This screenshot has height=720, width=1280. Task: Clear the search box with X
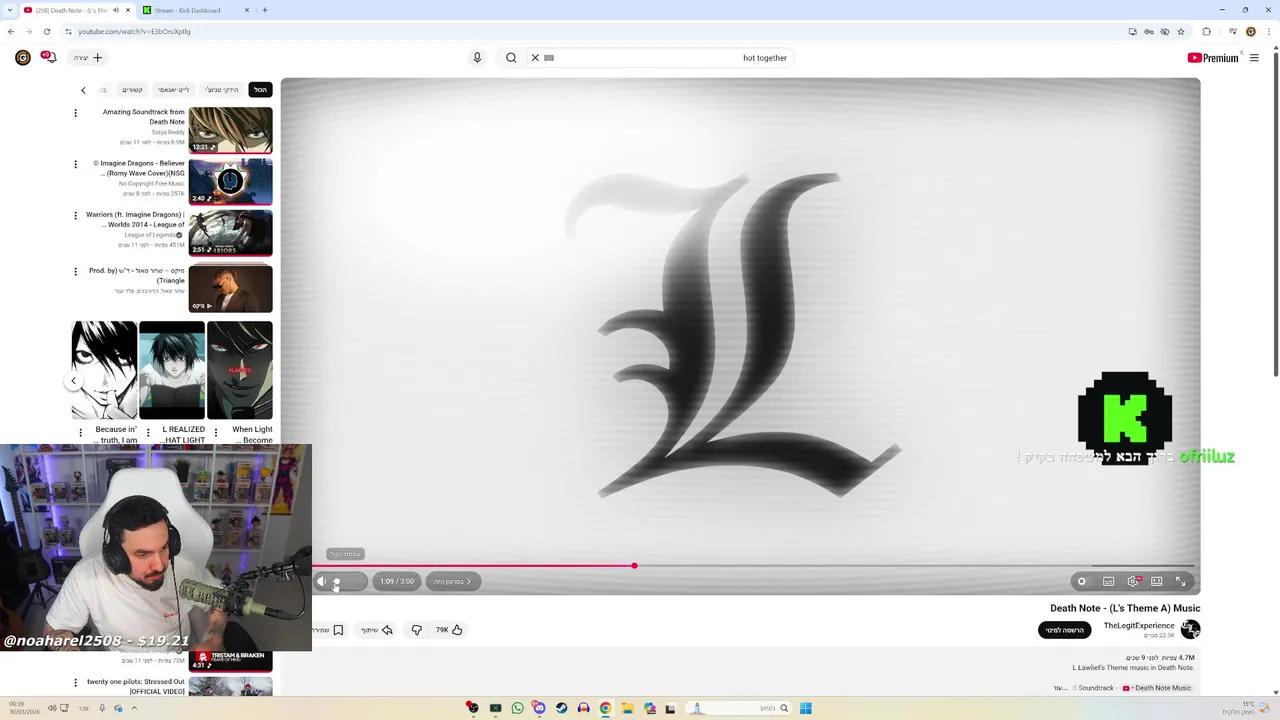point(535,58)
